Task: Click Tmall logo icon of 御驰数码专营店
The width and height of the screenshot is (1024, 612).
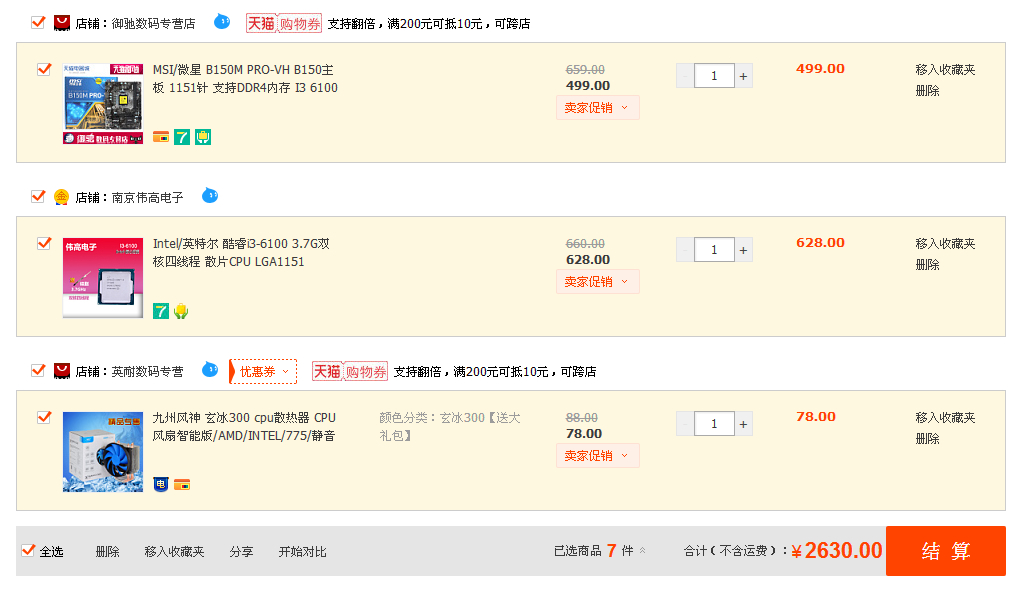Action: pos(61,24)
